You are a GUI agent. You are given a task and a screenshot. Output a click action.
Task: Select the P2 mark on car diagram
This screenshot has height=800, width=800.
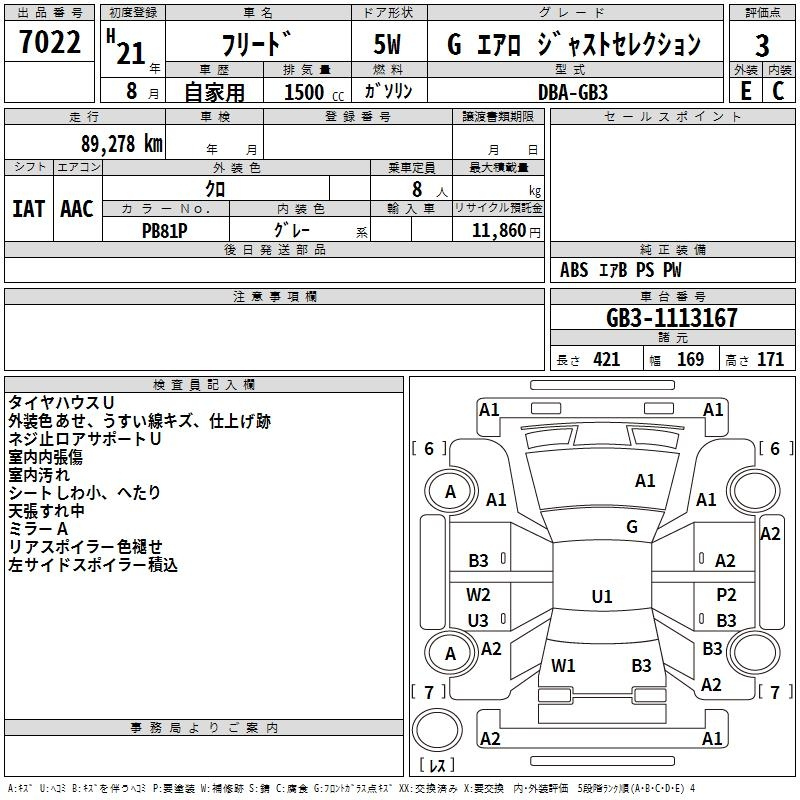tap(726, 594)
